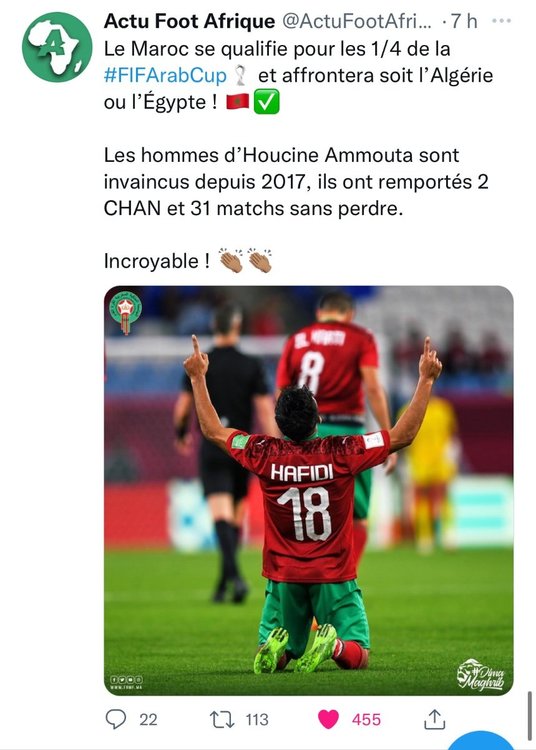This screenshot has height=750, width=536.
Task: Click the social media icons in photo corner
Action: coord(126,679)
